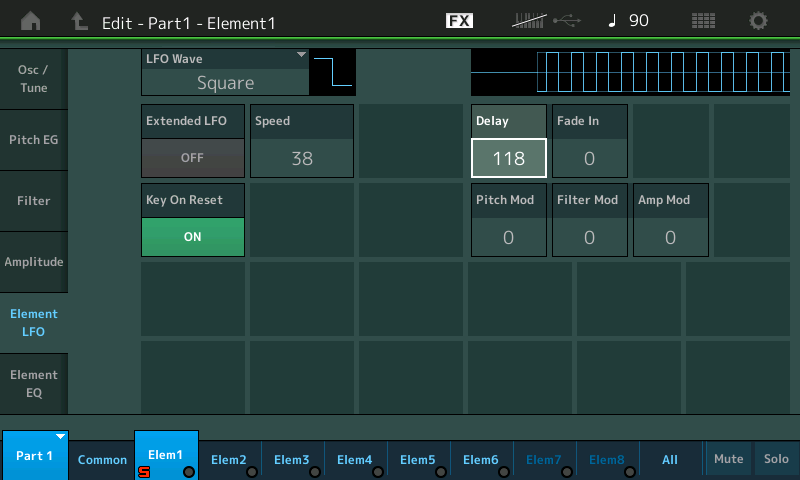The image size is (800, 480).
Task: Tap the tempo note icon
Action: pyautogui.click(x=611, y=21)
